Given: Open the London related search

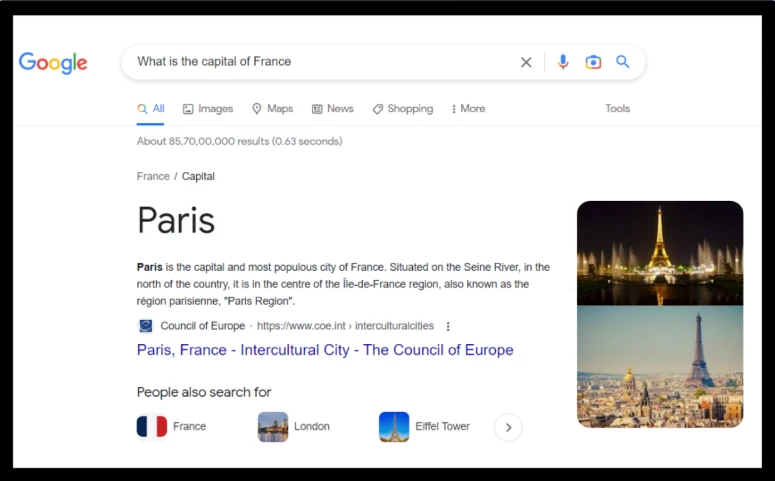Looking at the screenshot, I should [311, 426].
